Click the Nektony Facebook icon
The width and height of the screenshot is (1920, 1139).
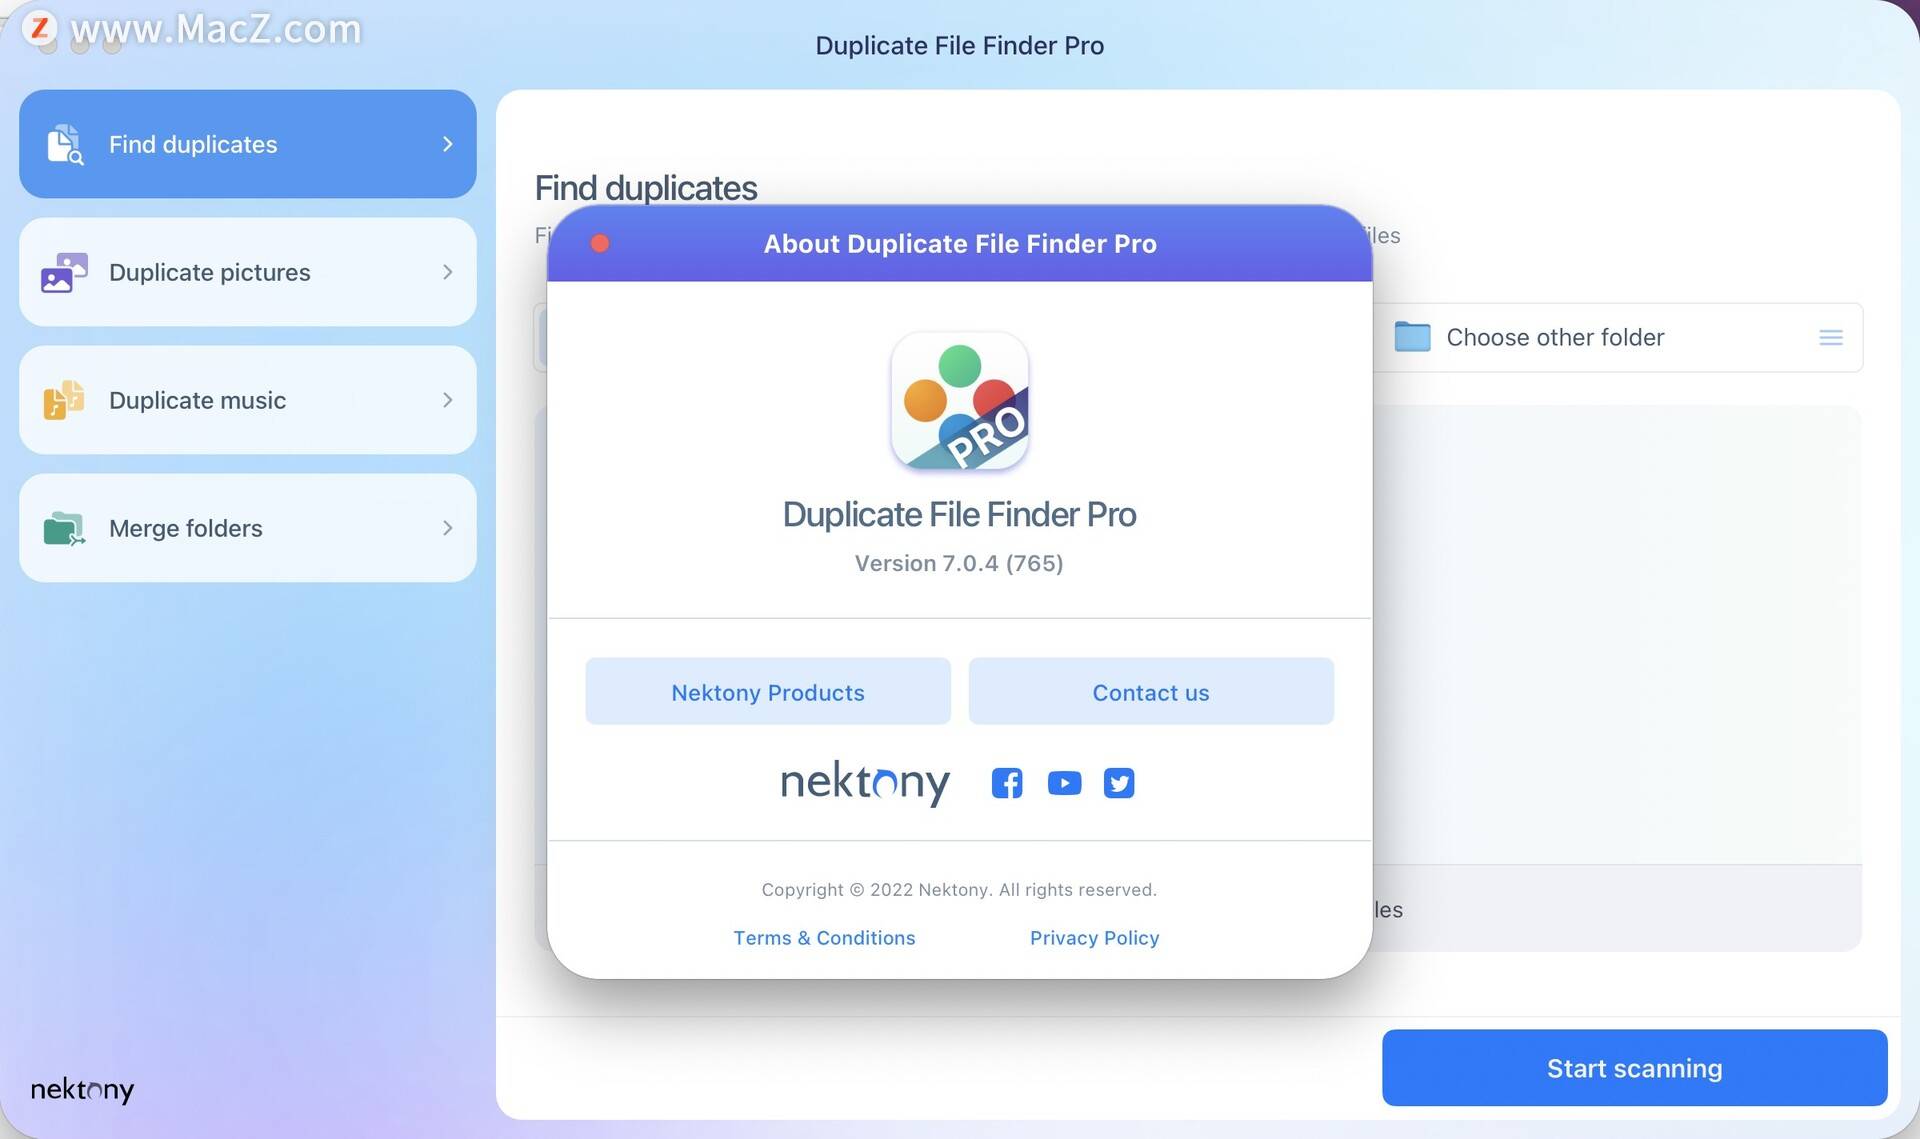tap(1007, 781)
